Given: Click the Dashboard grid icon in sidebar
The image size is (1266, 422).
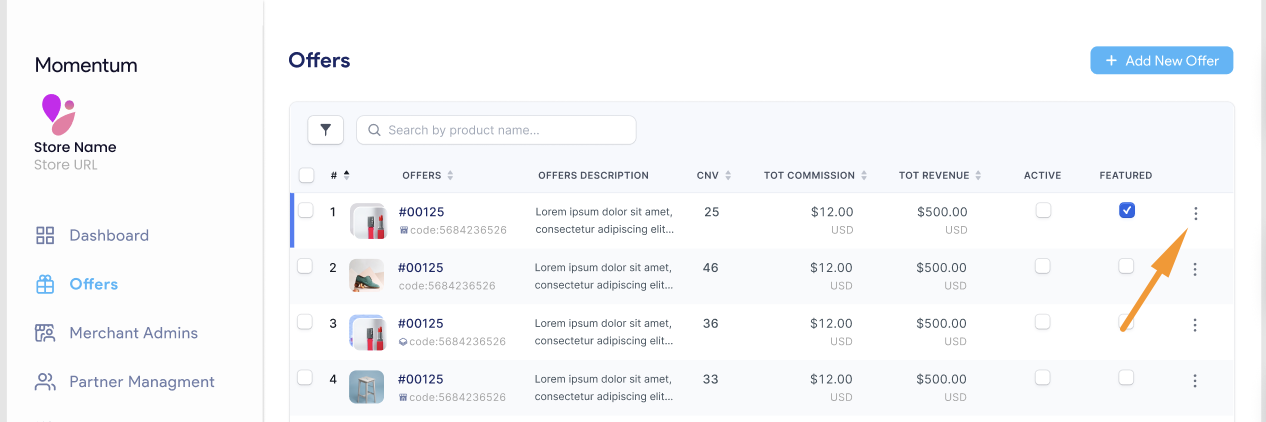Looking at the screenshot, I should [x=45, y=236].
